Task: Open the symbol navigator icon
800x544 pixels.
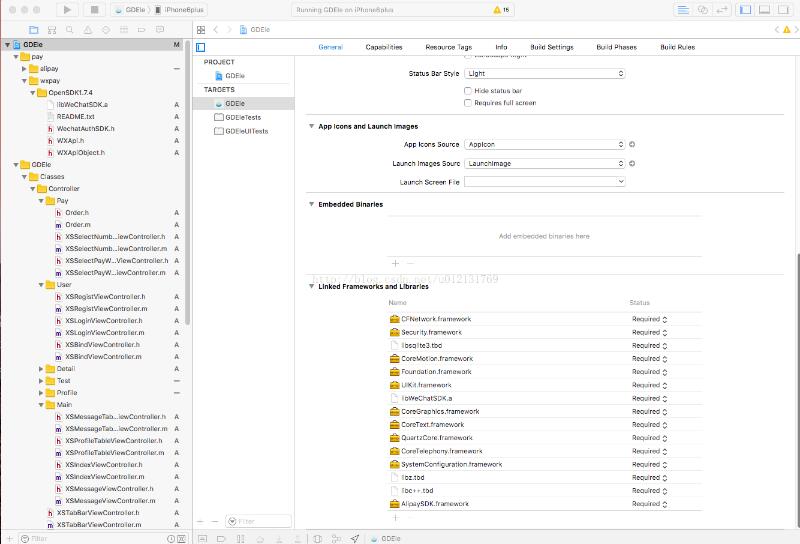Action: click(52, 30)
